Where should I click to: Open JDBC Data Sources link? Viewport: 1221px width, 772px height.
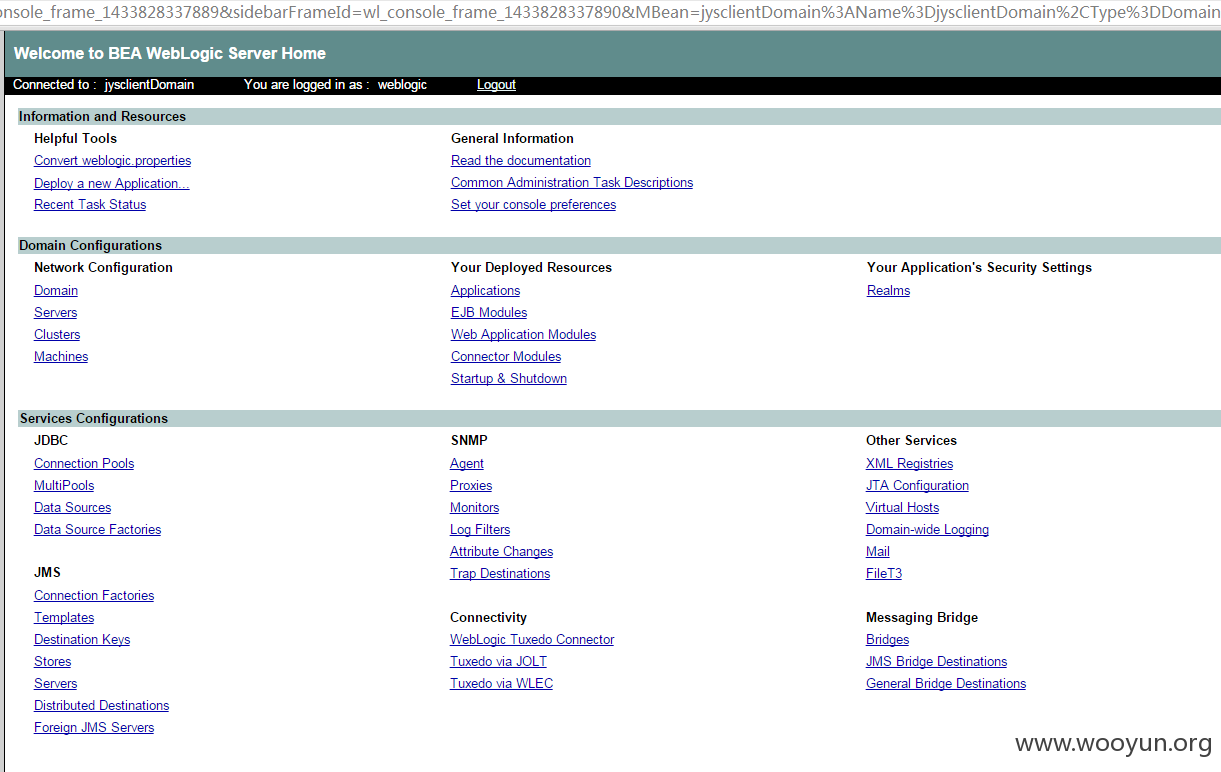72,508
